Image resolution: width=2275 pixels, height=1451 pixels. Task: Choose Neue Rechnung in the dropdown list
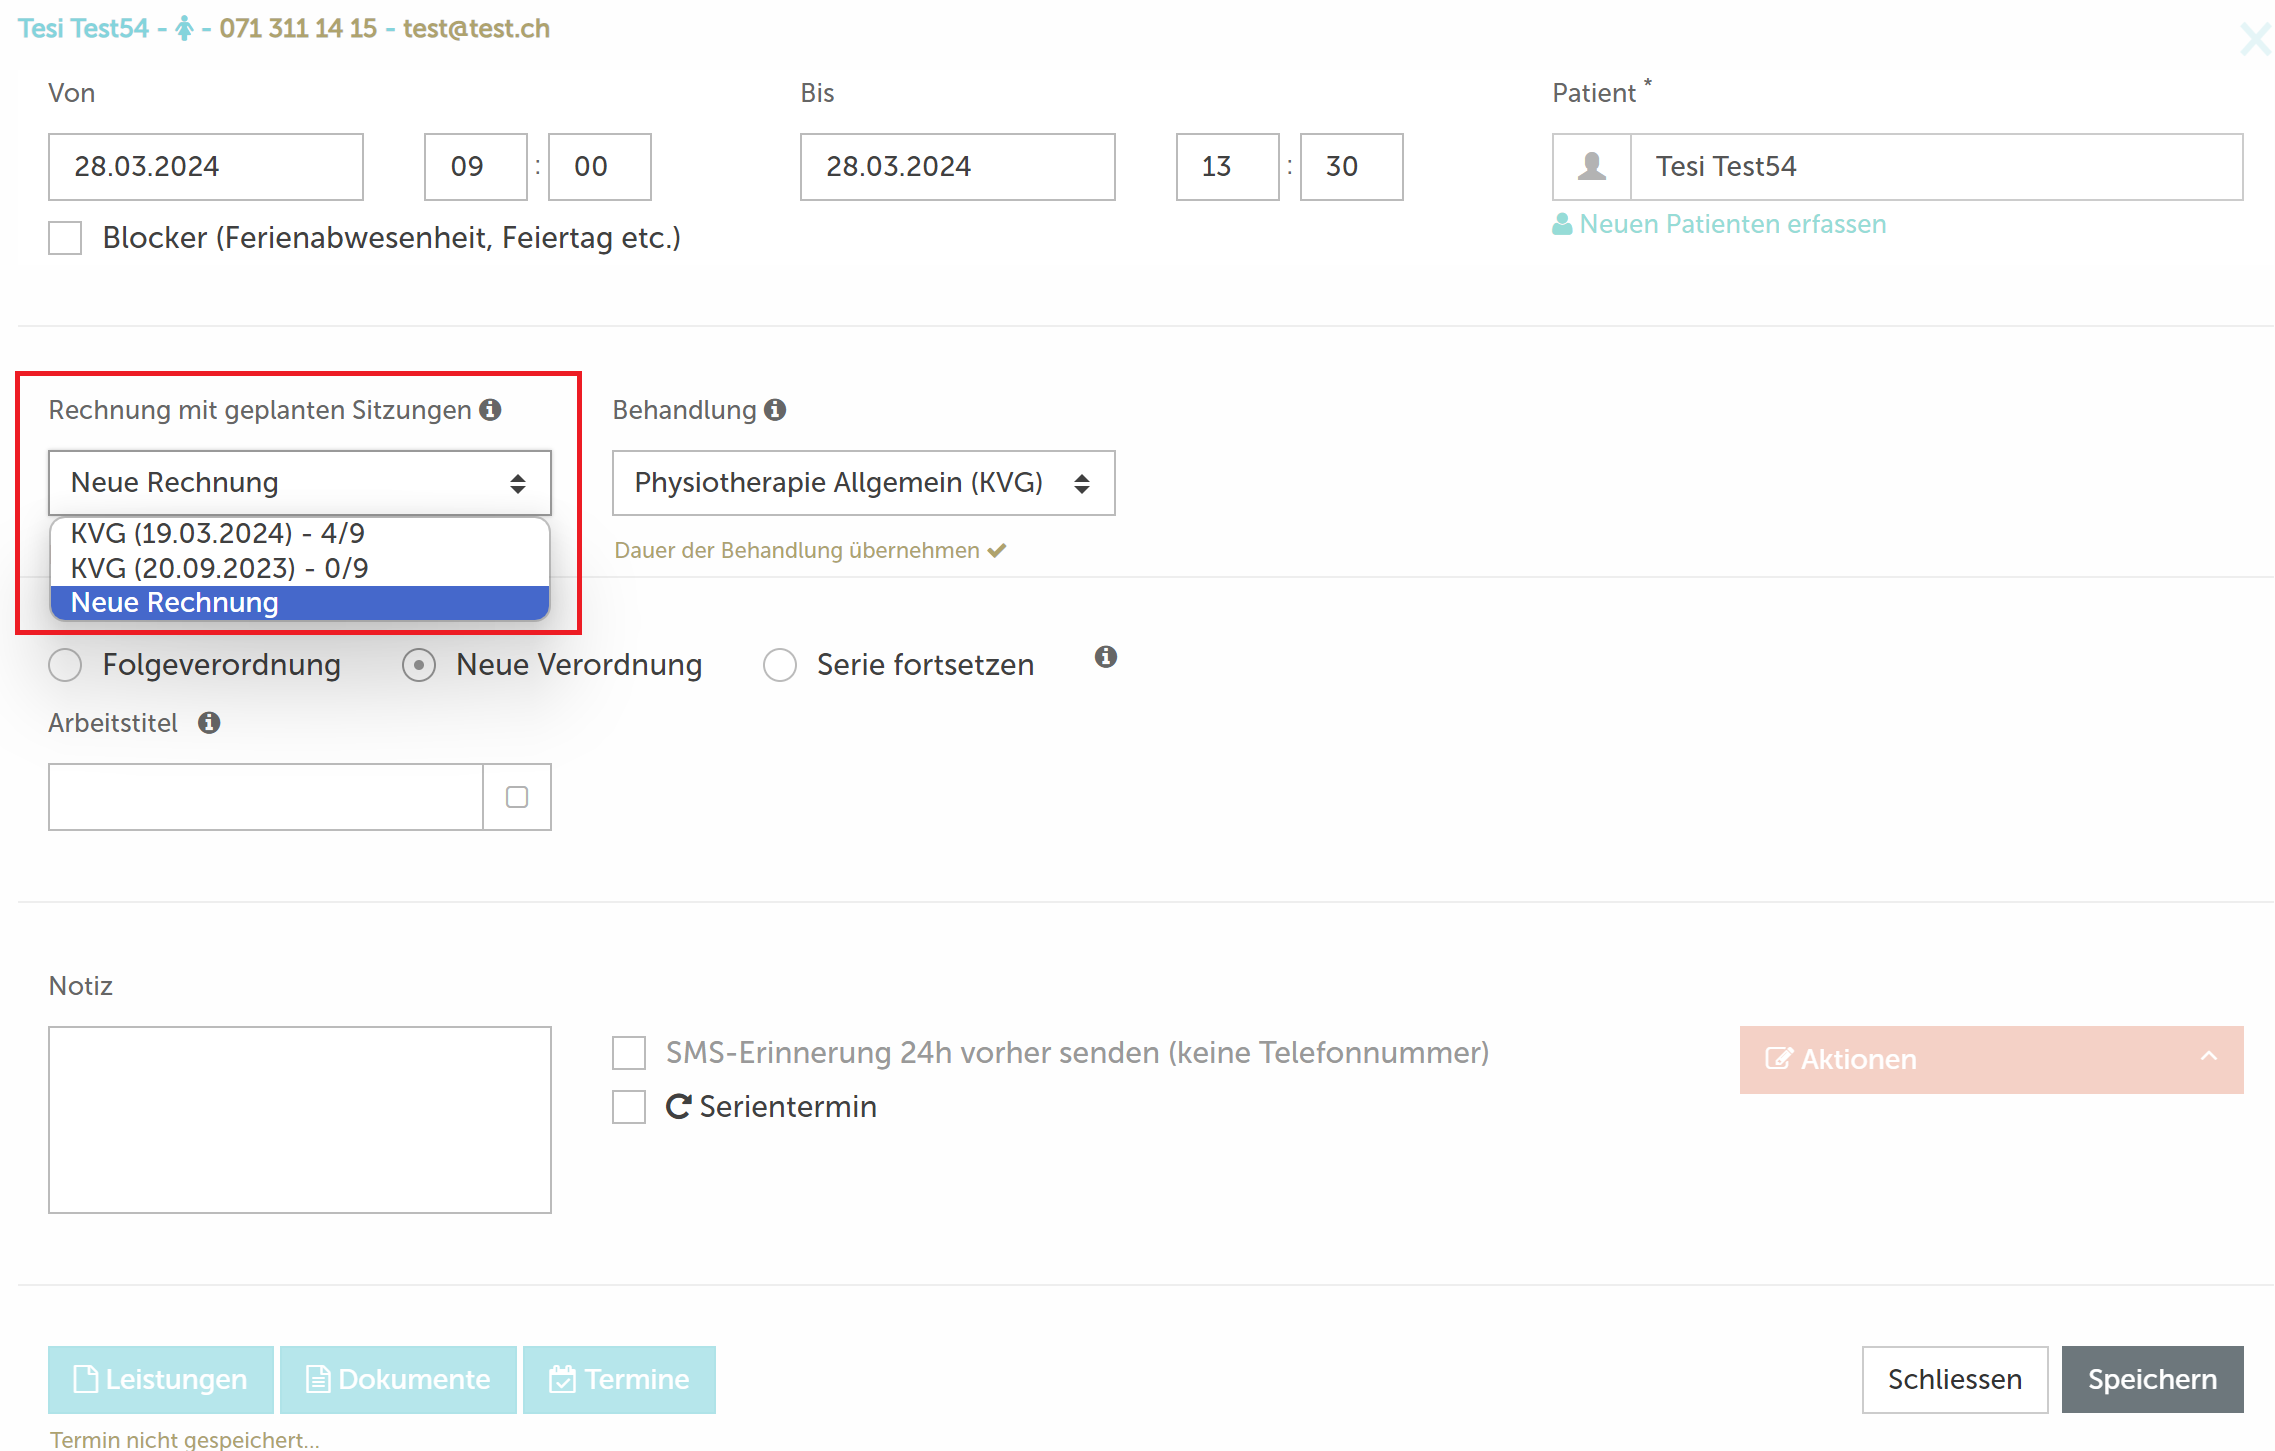[x=300, y=603]
